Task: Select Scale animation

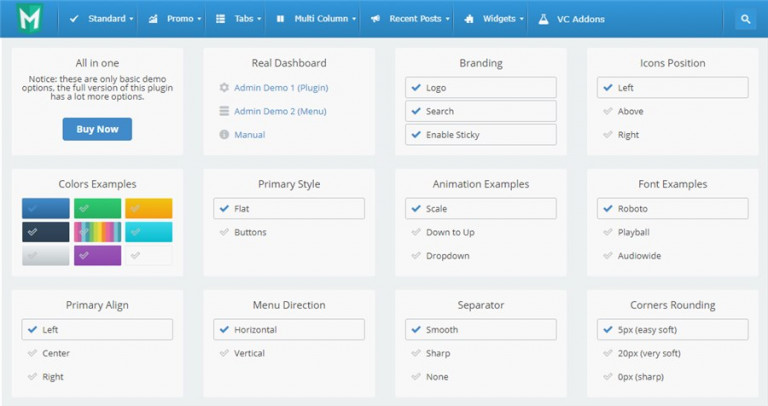Action: (480, 208)
